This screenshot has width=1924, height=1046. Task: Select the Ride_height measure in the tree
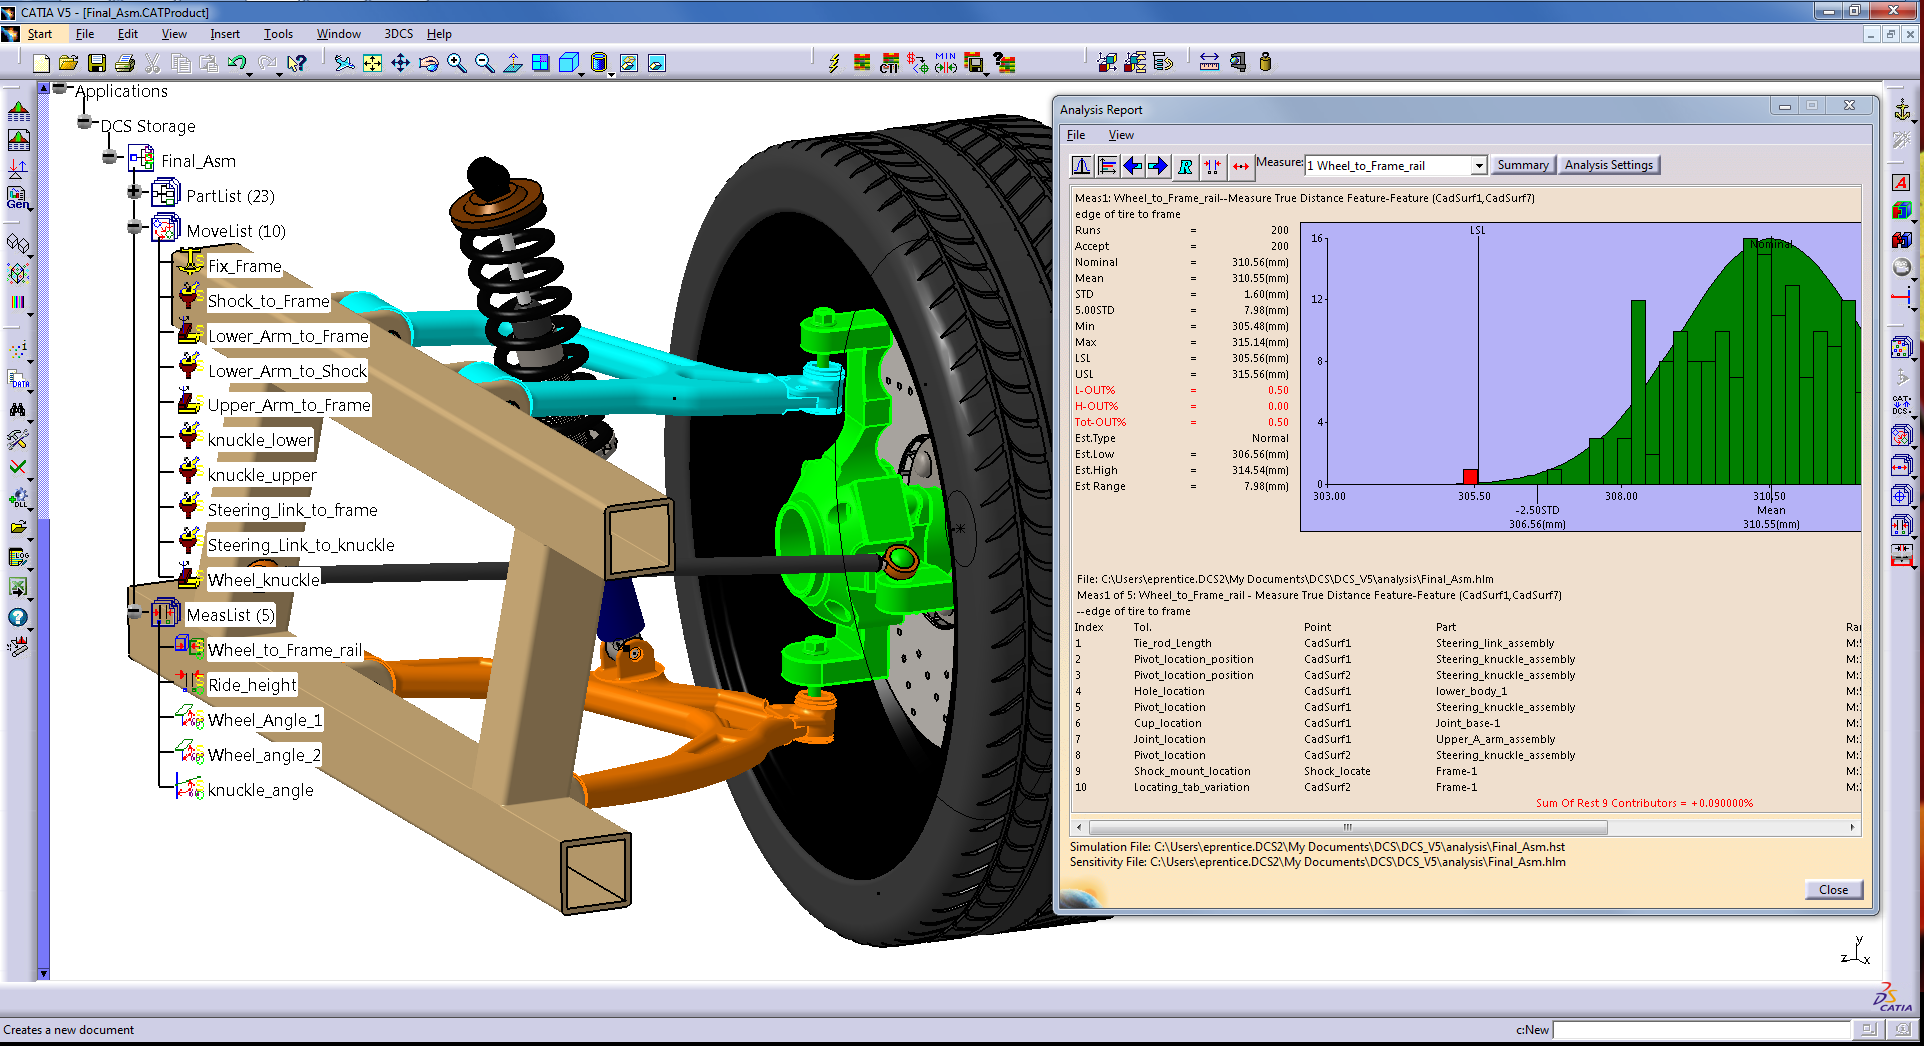tap(252, 685)
